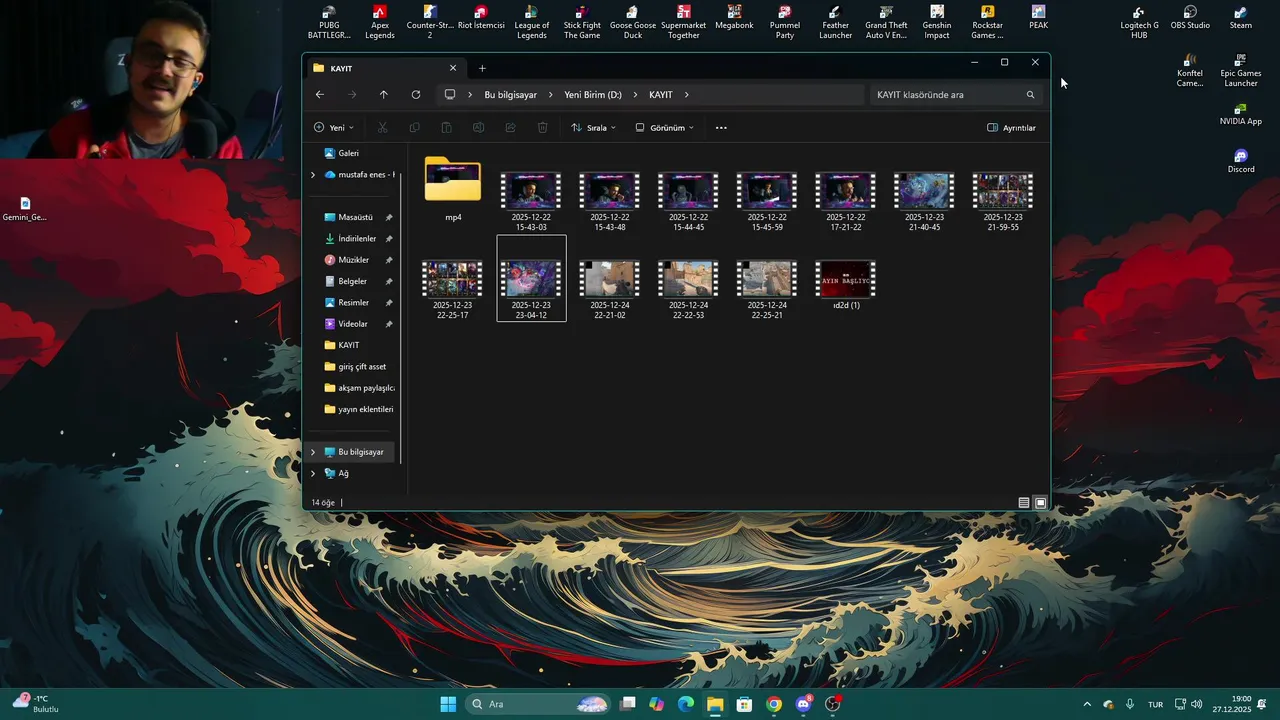Open the Sırala (Sort) dropdown
This screenshot has height=720, width=1280.
click(593, 128)
